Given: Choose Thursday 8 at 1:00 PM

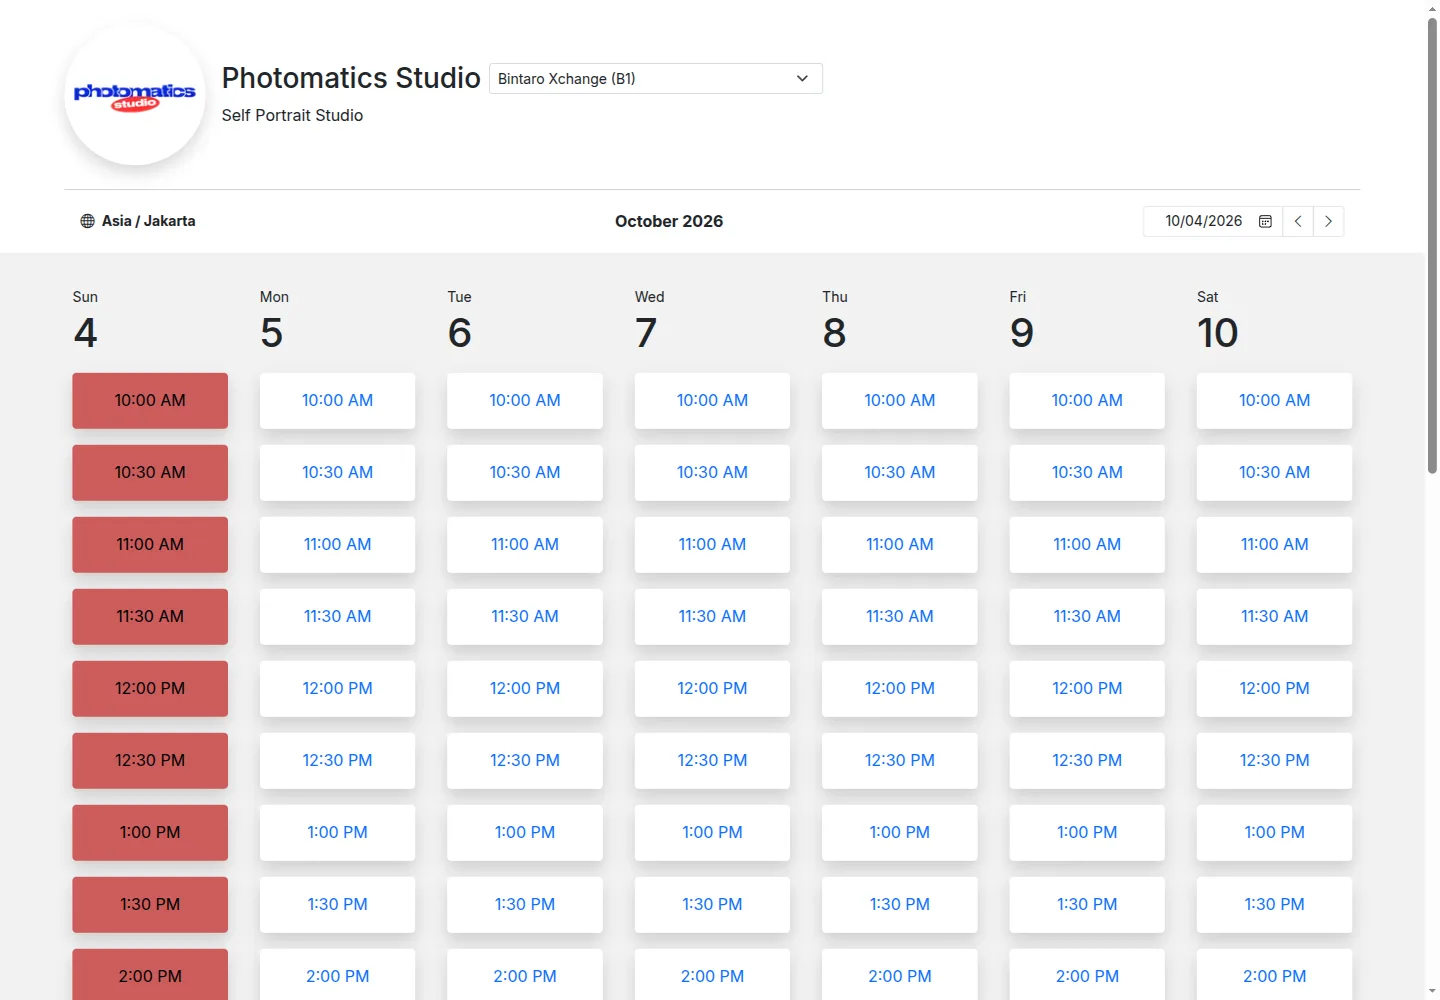Looking at the screenshot, I should tap(900, 833).
